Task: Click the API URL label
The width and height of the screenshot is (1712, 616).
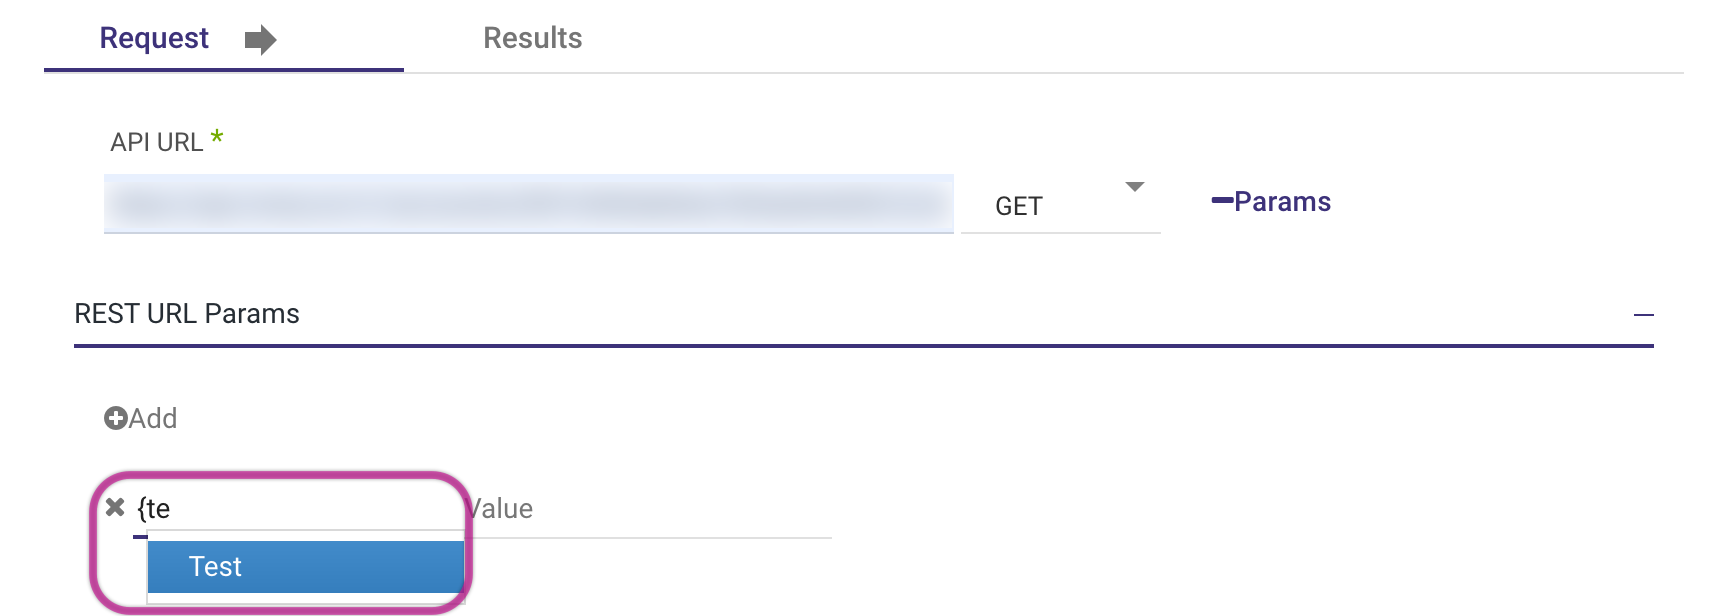Action: [157, 142]
